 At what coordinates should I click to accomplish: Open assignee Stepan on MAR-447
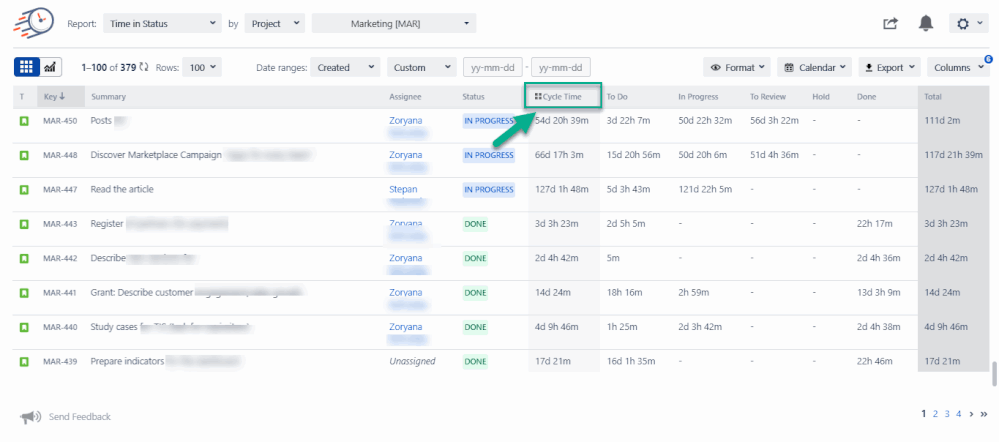pos(403,189)
